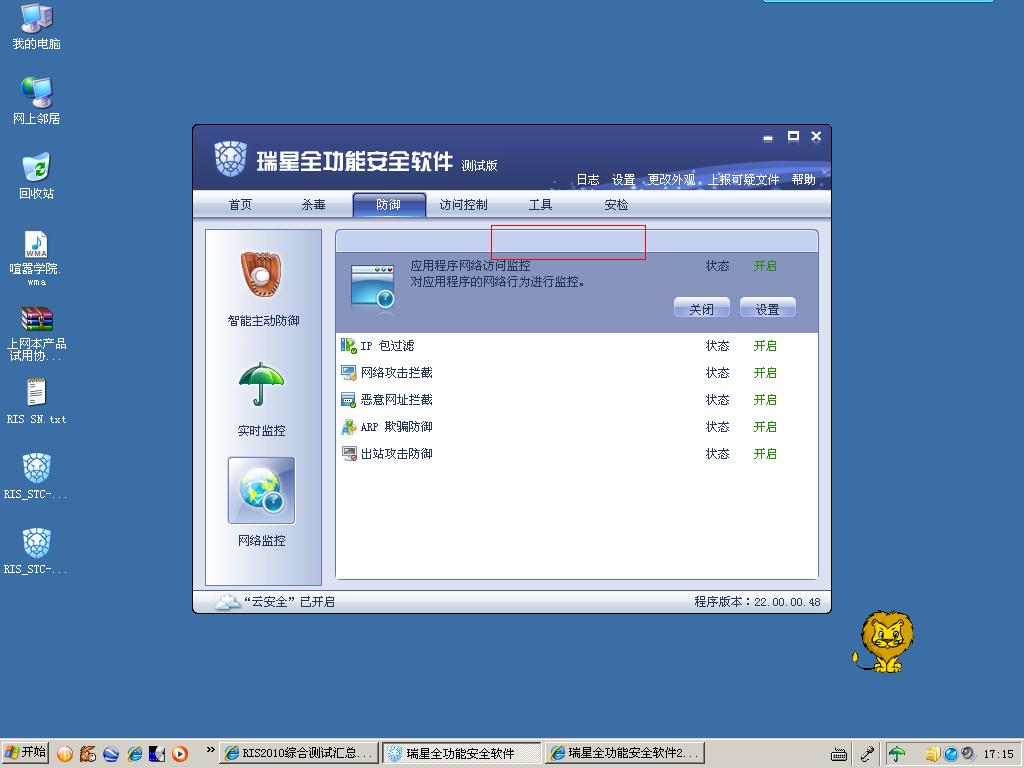Click the keyboard tray icon
This screenshot has height=768, width=1024.
coord(839,755)
